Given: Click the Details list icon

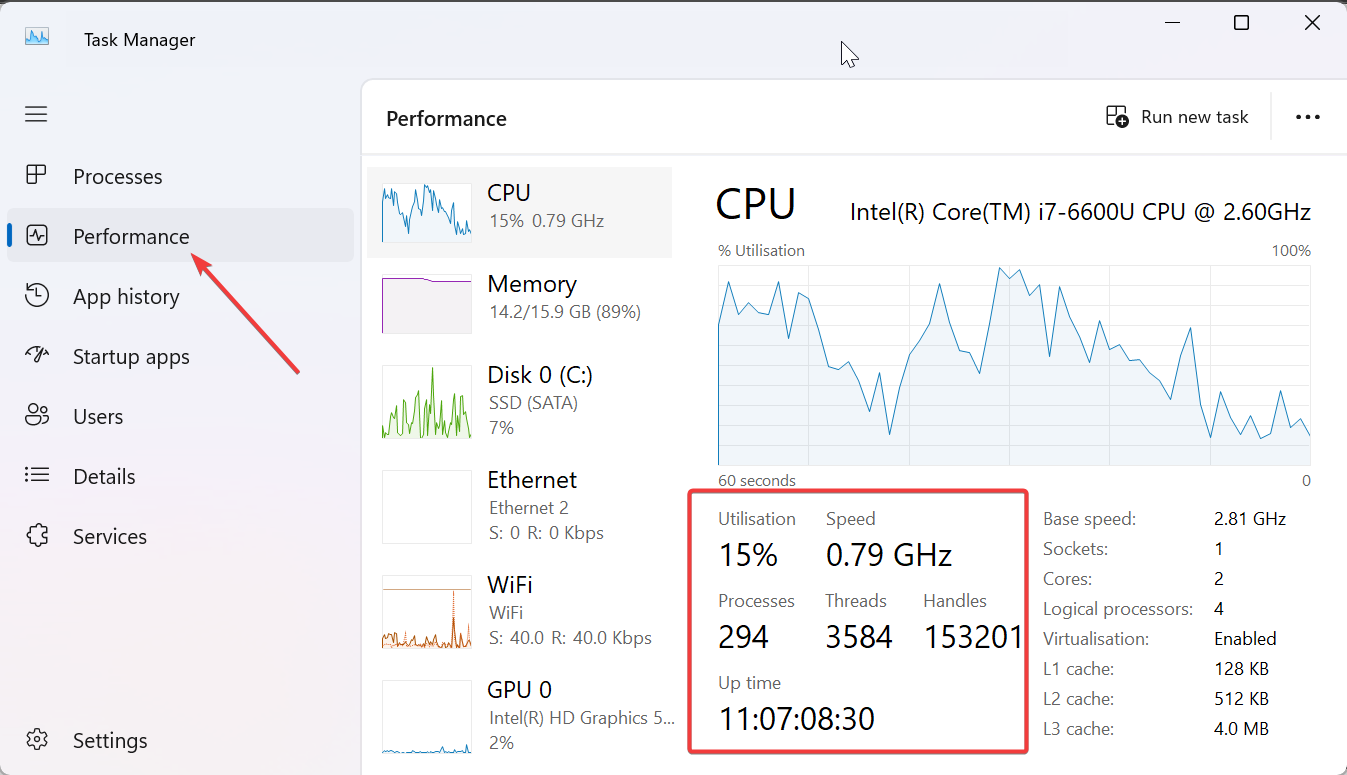Looking at the screenshot, I should (x=36, y=476).
